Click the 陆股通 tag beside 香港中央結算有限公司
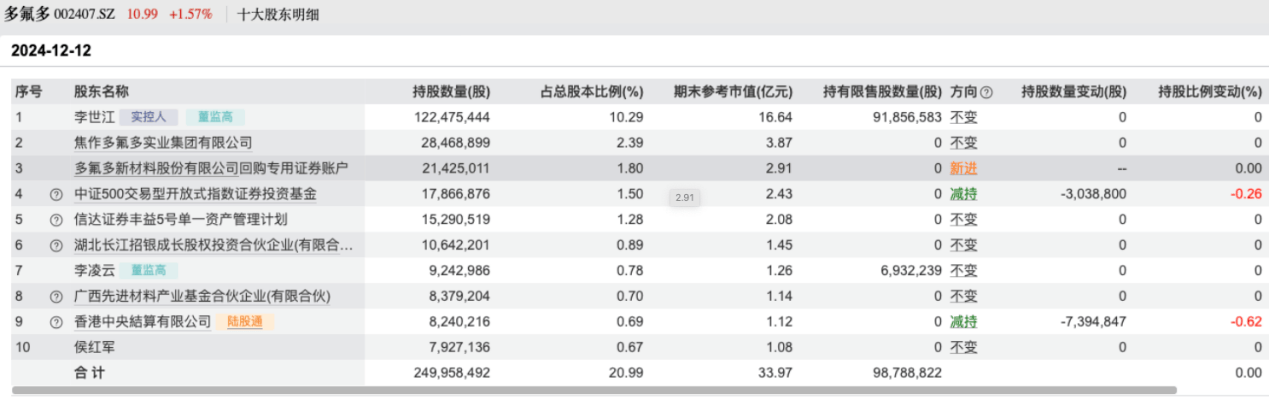1269x400 pixels. coord(245,322)
